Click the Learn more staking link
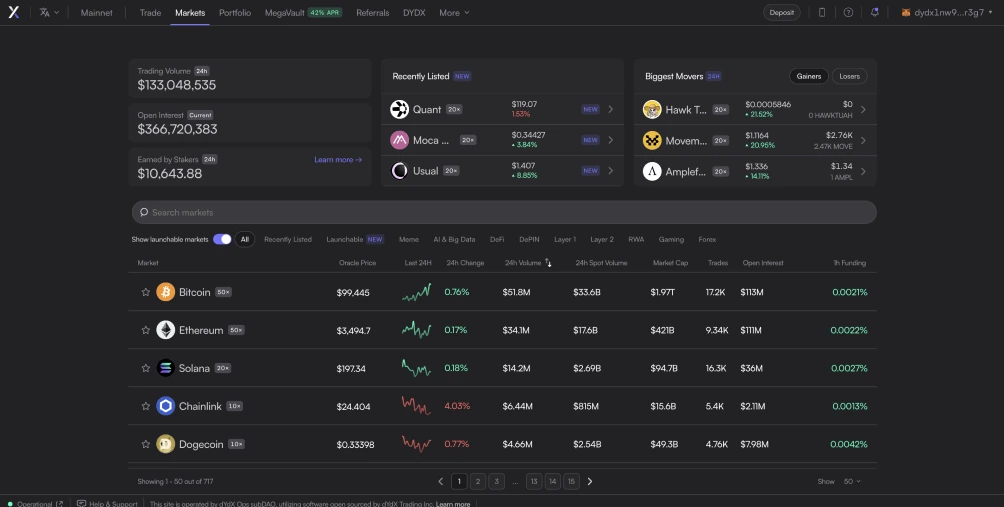 (338, 159)
